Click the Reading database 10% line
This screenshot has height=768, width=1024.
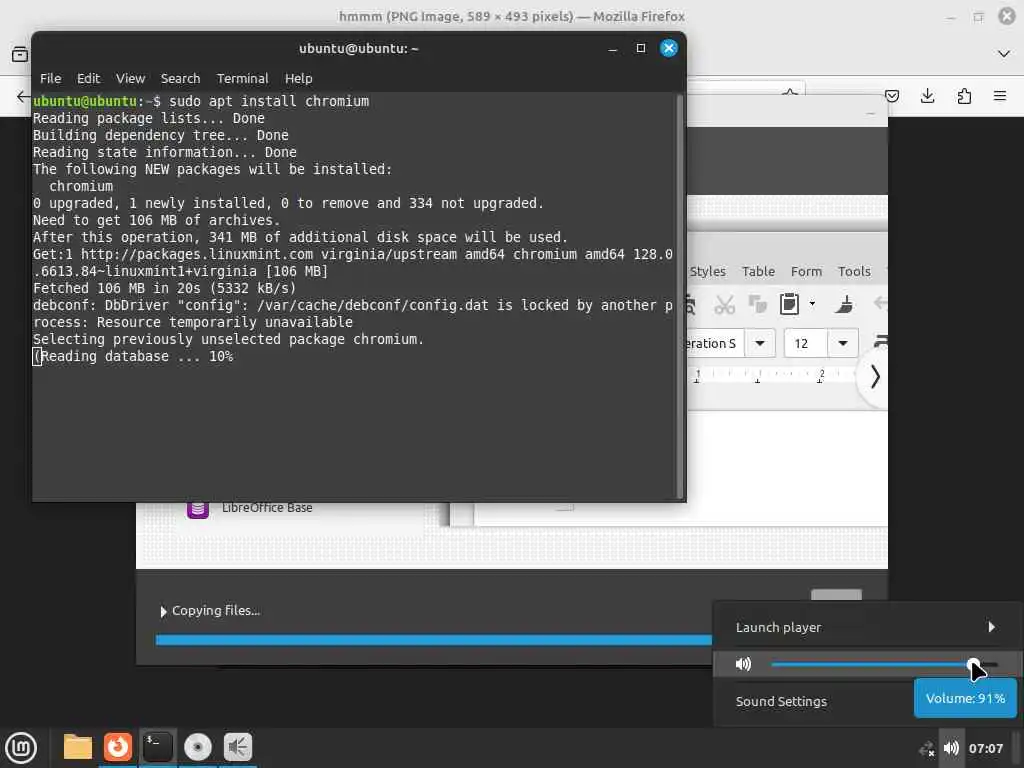pyautogui.click(x=133, y=357)
